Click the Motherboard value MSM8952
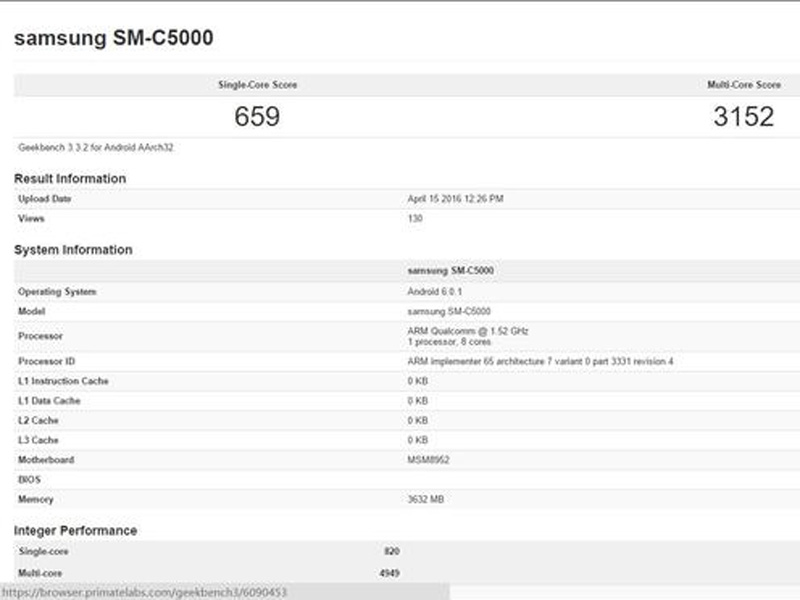 click(x=428, y=460)
